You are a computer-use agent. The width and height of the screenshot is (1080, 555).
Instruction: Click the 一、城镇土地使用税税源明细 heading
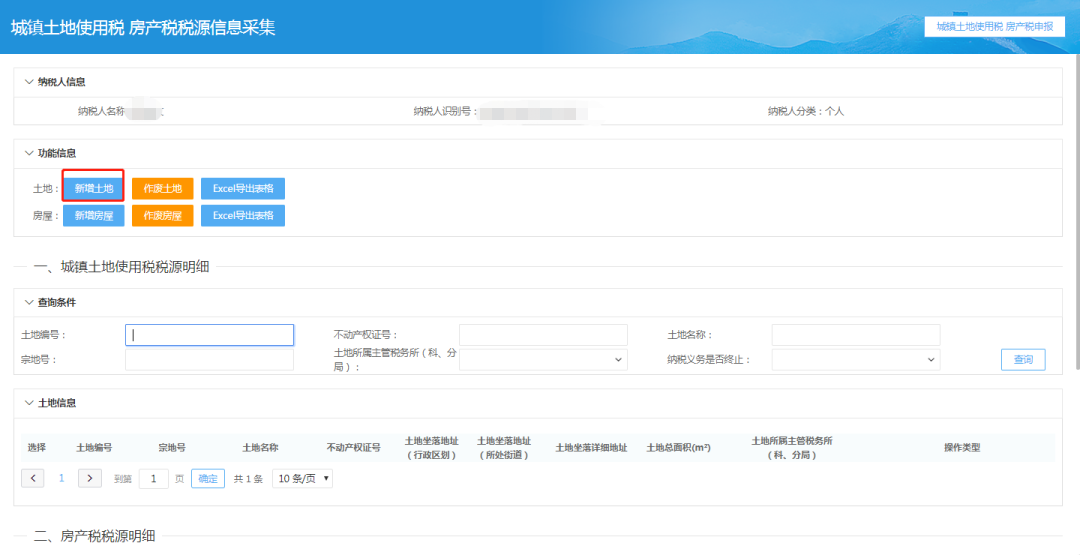121,267
